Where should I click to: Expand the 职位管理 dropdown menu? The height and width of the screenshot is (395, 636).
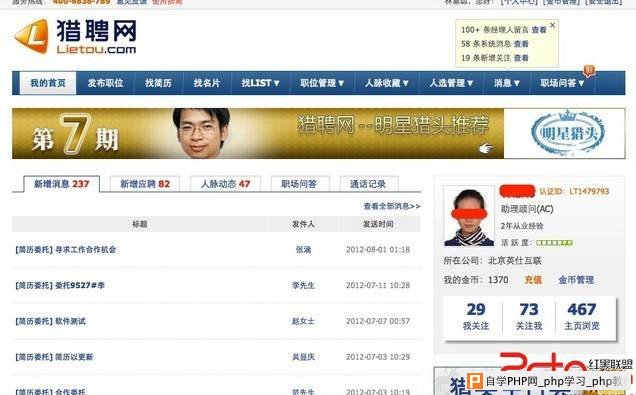point(322,83)
